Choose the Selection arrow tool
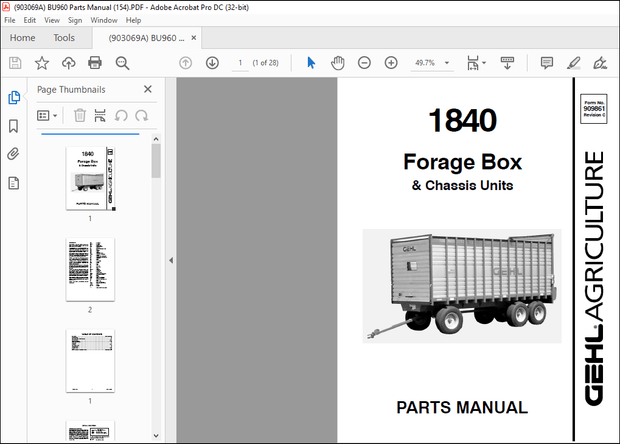This screenshot has width=620, height=444. (x=311, y=63)
